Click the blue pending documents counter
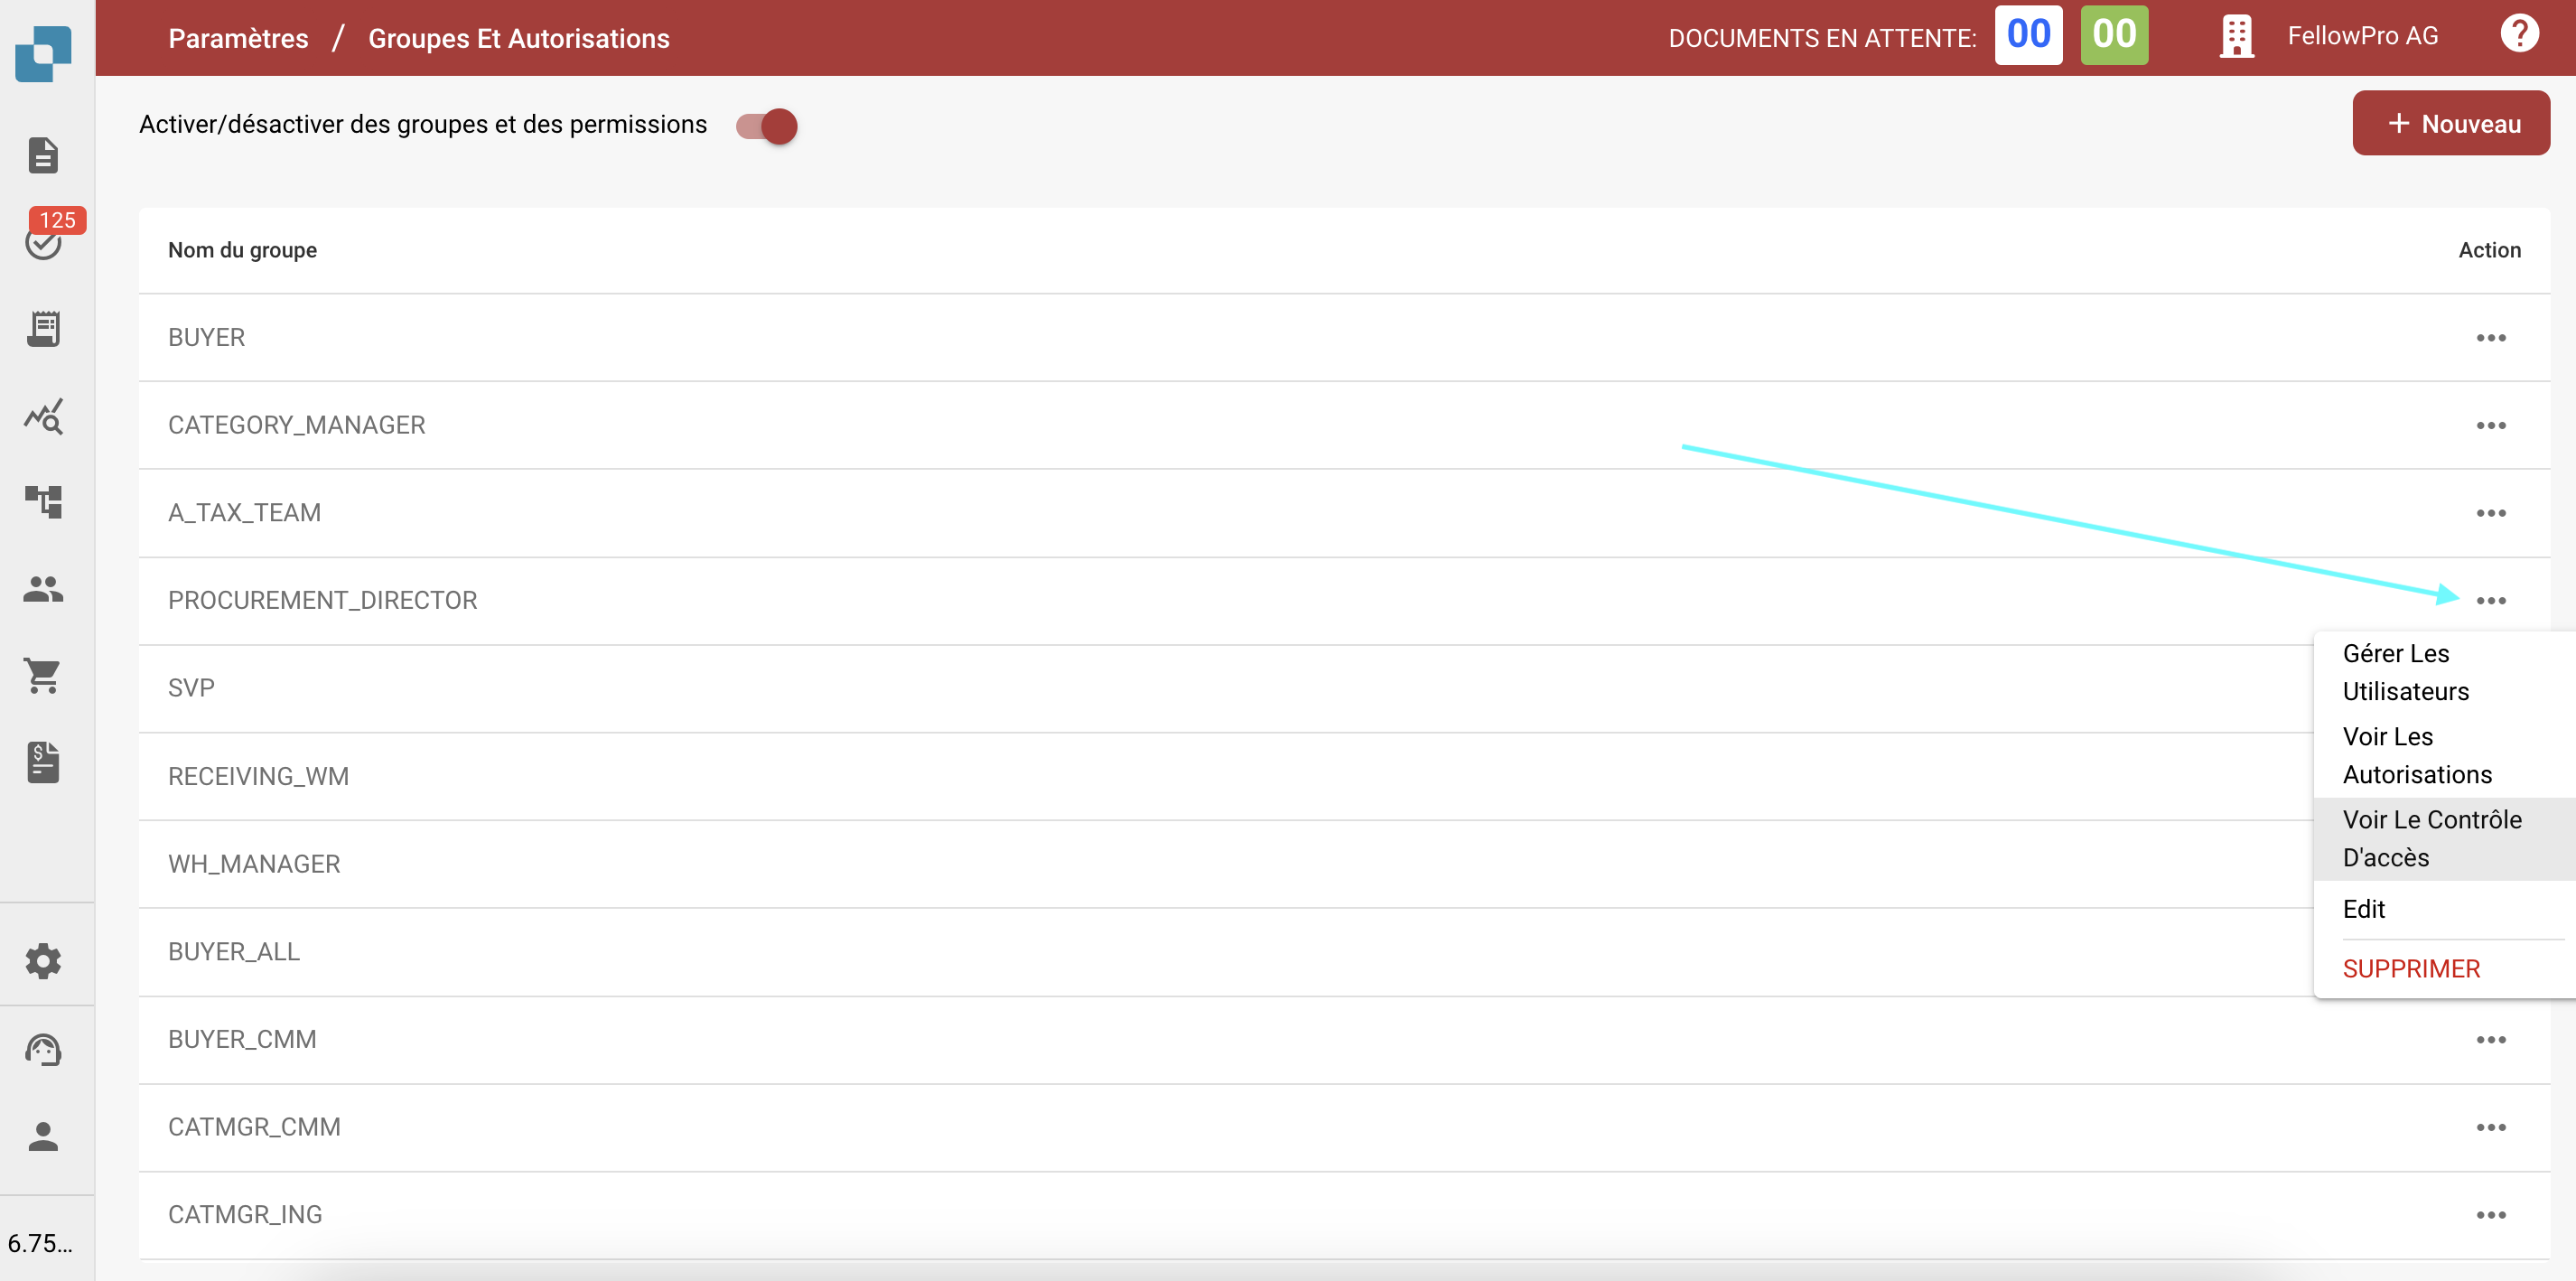The width and height of the screenshot is (2576, 1281). coord(2027,35)
